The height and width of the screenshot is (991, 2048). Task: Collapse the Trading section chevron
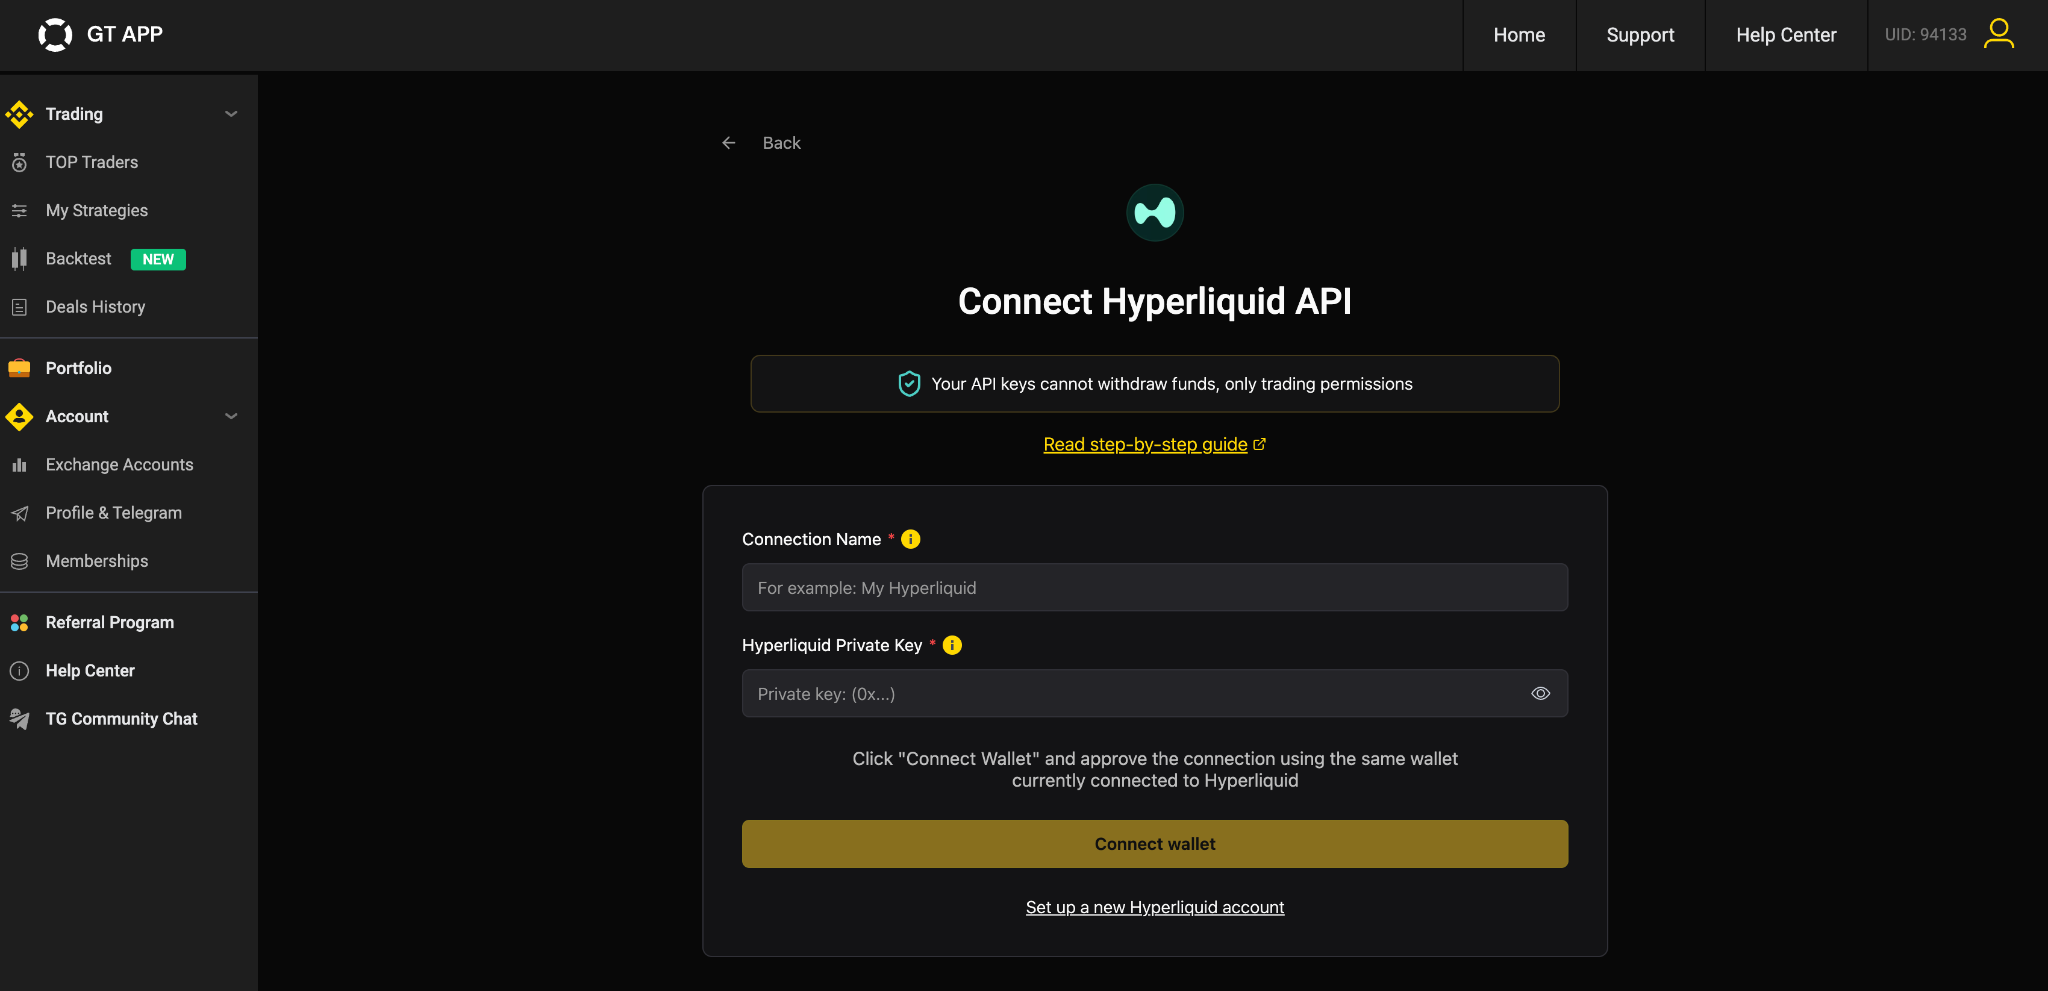tap(231, 114)
